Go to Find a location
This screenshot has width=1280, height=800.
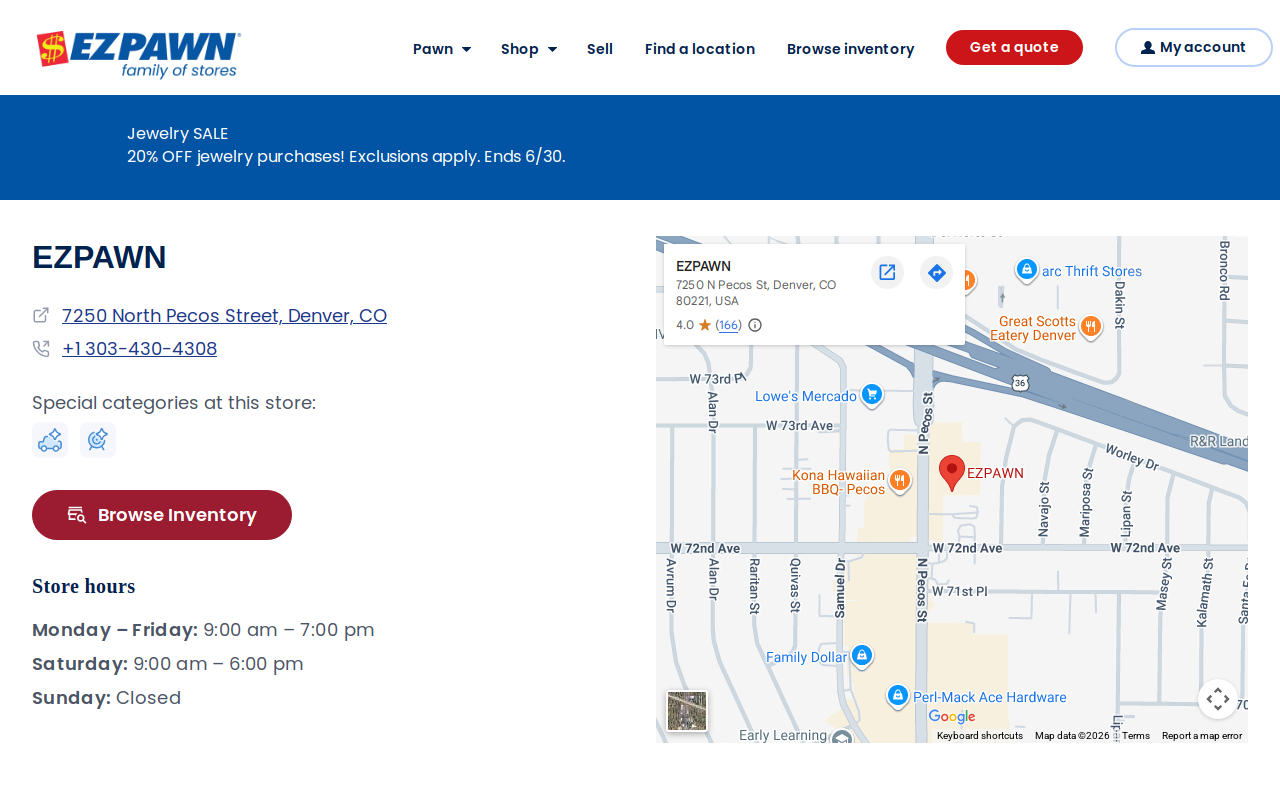[700, 49]
